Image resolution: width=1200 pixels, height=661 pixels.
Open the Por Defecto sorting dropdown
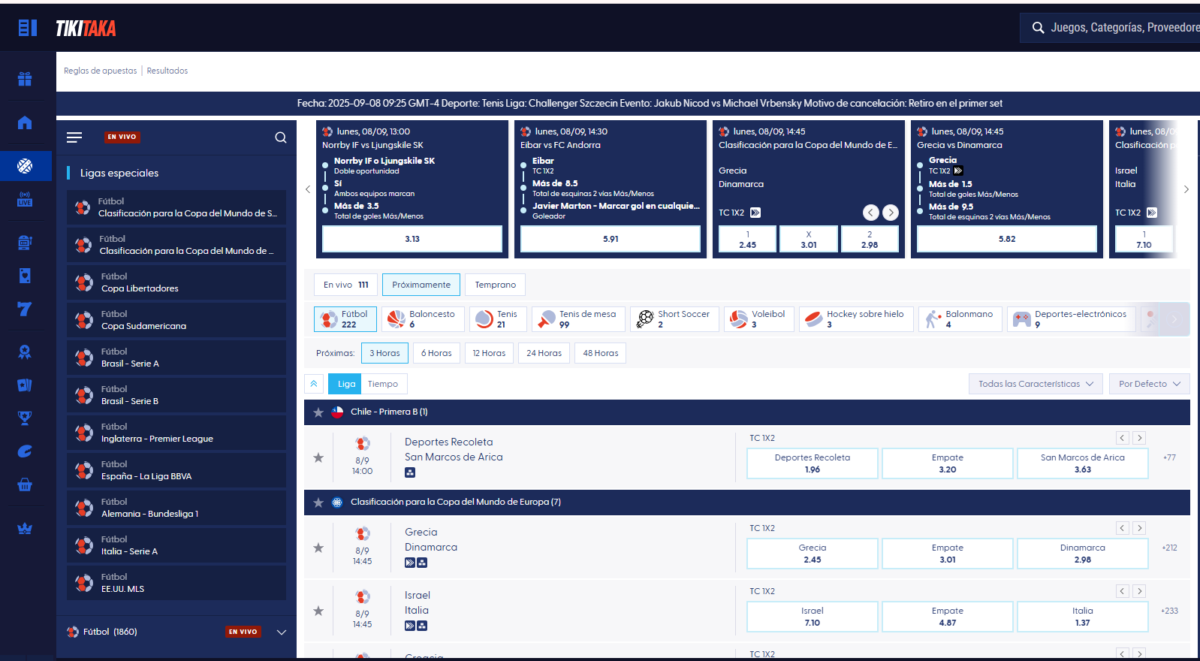coord(1149,384)
